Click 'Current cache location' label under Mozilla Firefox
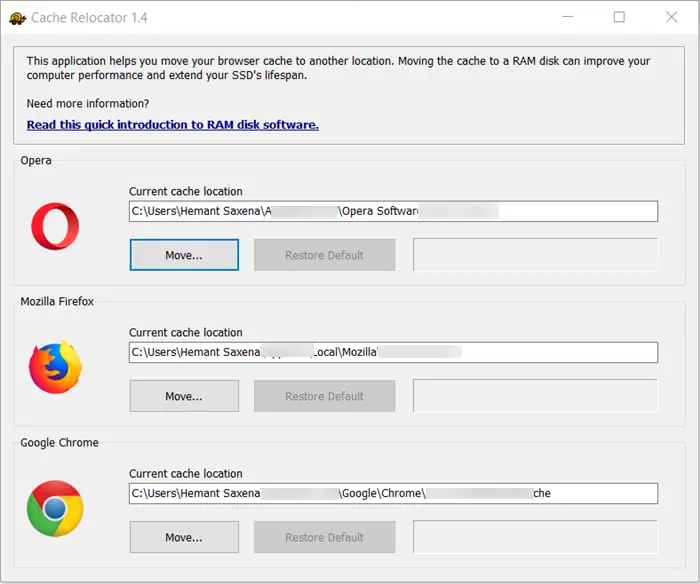This screenshot has width=700, height=584. pos(186,333)
